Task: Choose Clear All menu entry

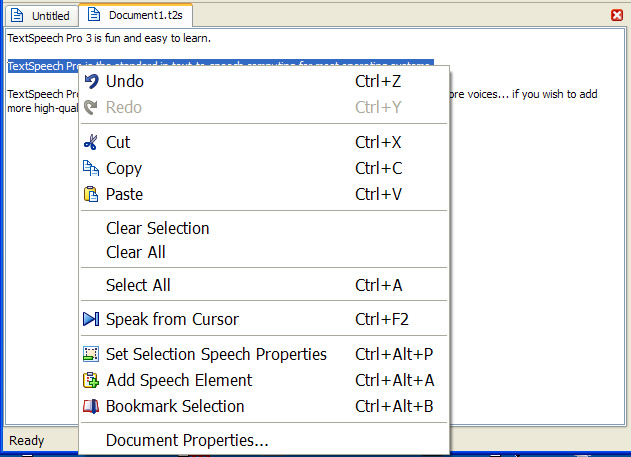Action: pos(136,252)
